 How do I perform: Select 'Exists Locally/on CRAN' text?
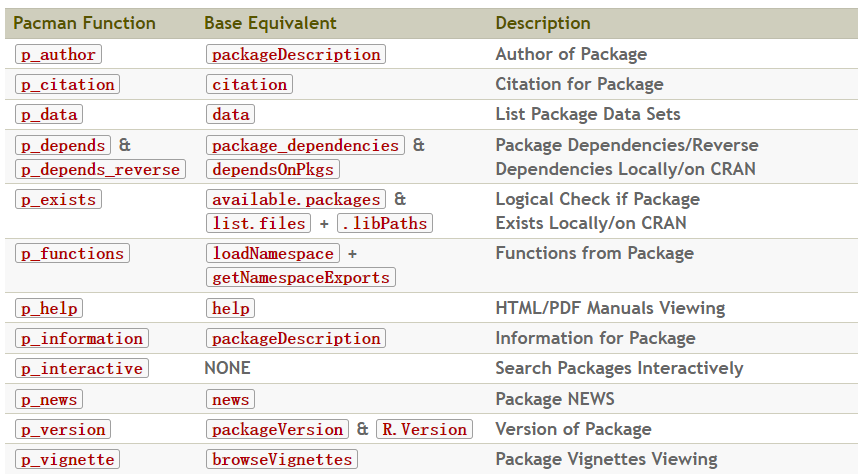(591, 223)
